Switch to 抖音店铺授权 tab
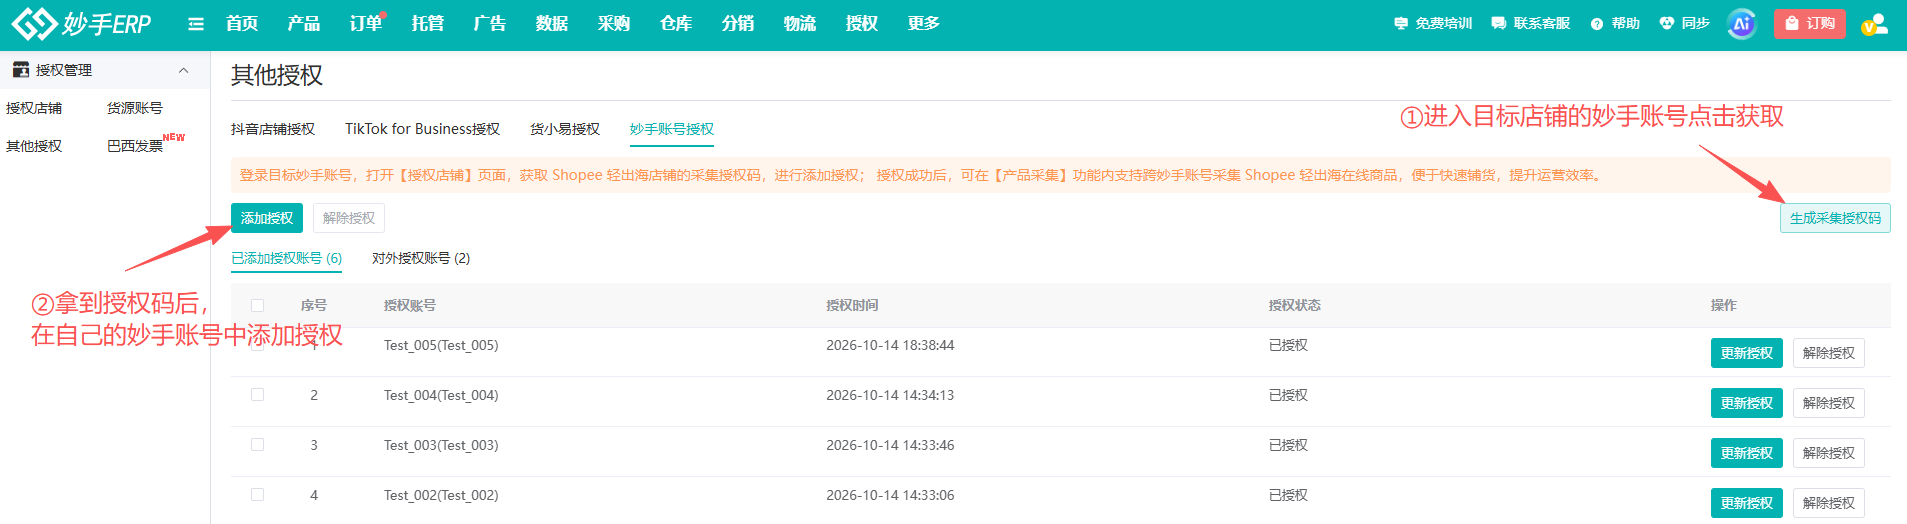1907x524 pixels. point(273,129)
